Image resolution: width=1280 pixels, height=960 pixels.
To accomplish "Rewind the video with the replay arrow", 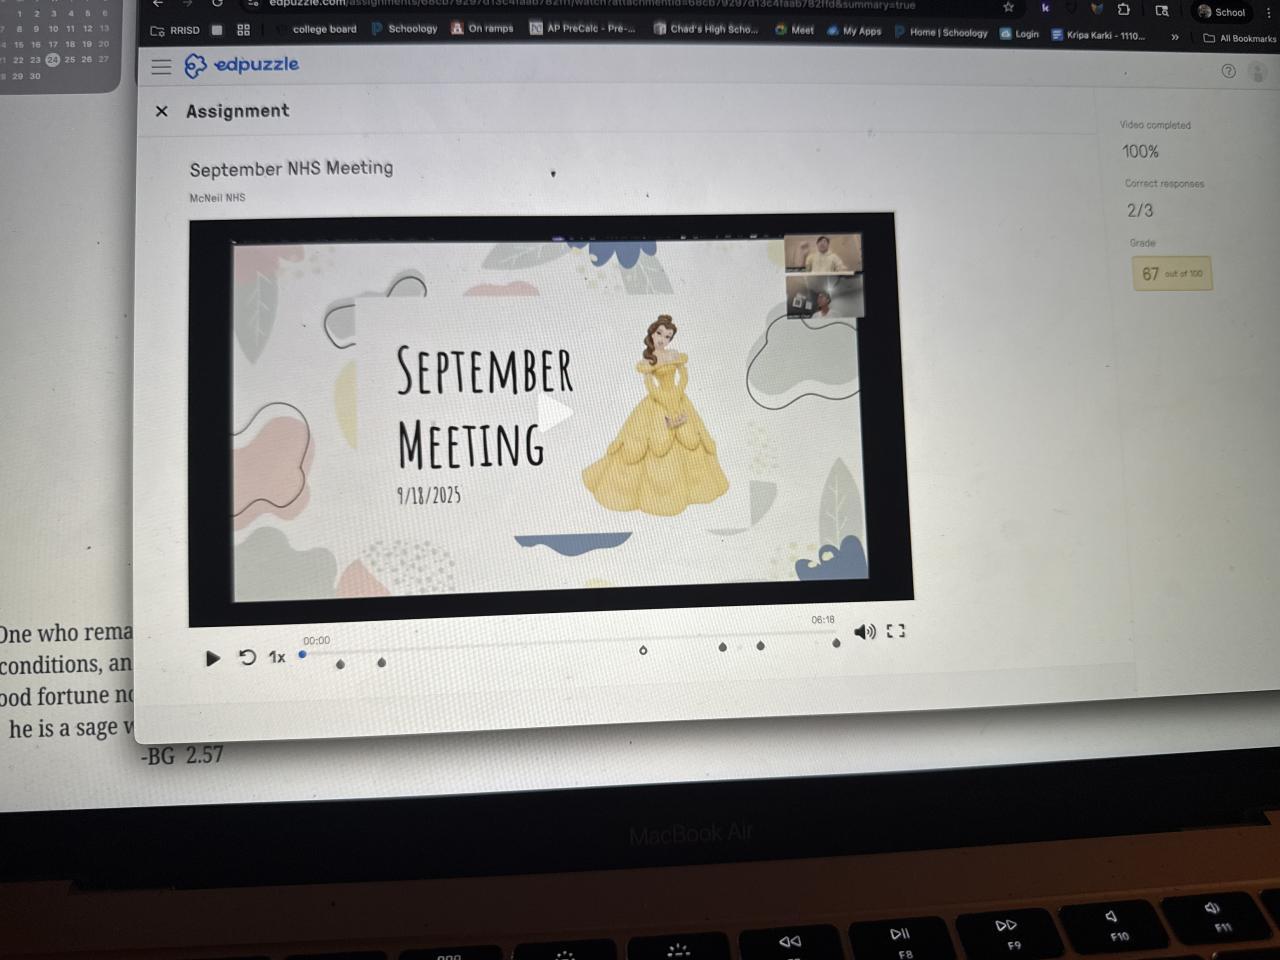I will 247,657.
